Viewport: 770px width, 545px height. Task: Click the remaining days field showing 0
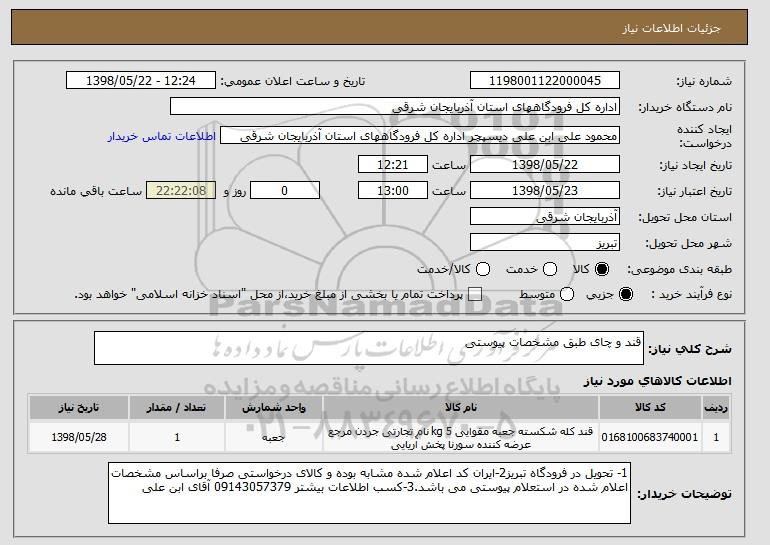(285, 191)
